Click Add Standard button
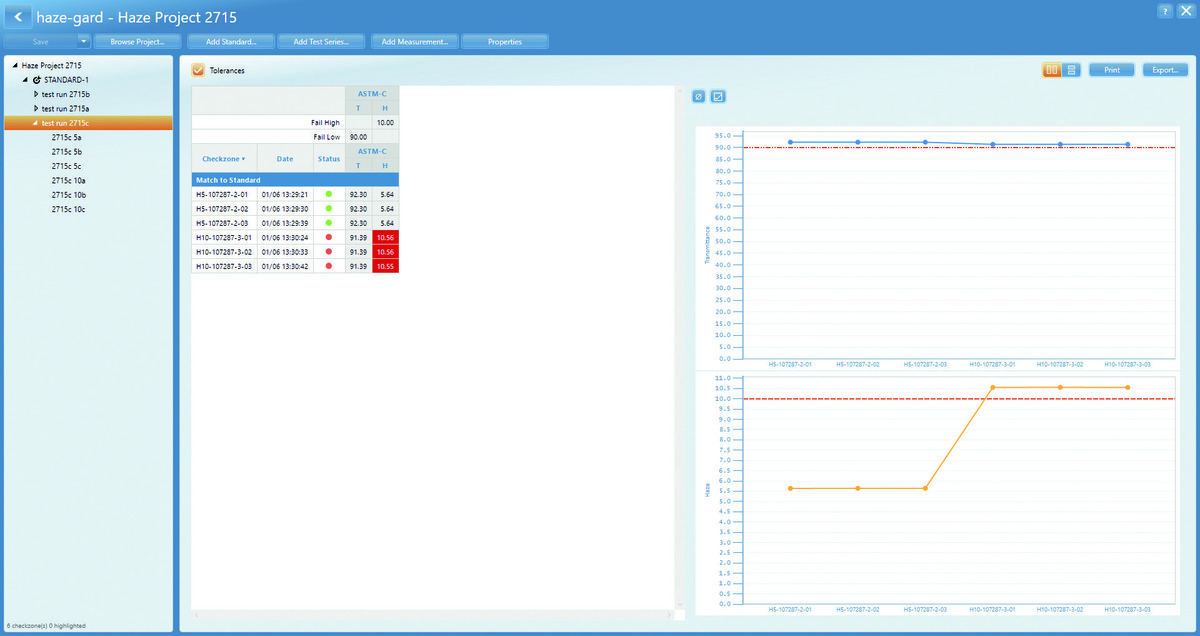 231,42
